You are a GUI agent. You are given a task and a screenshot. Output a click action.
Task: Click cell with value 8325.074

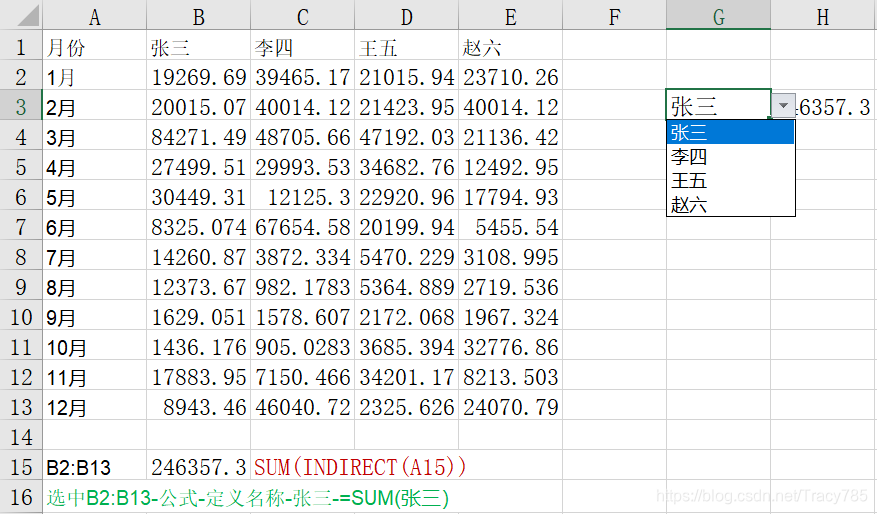coord(199,226)
